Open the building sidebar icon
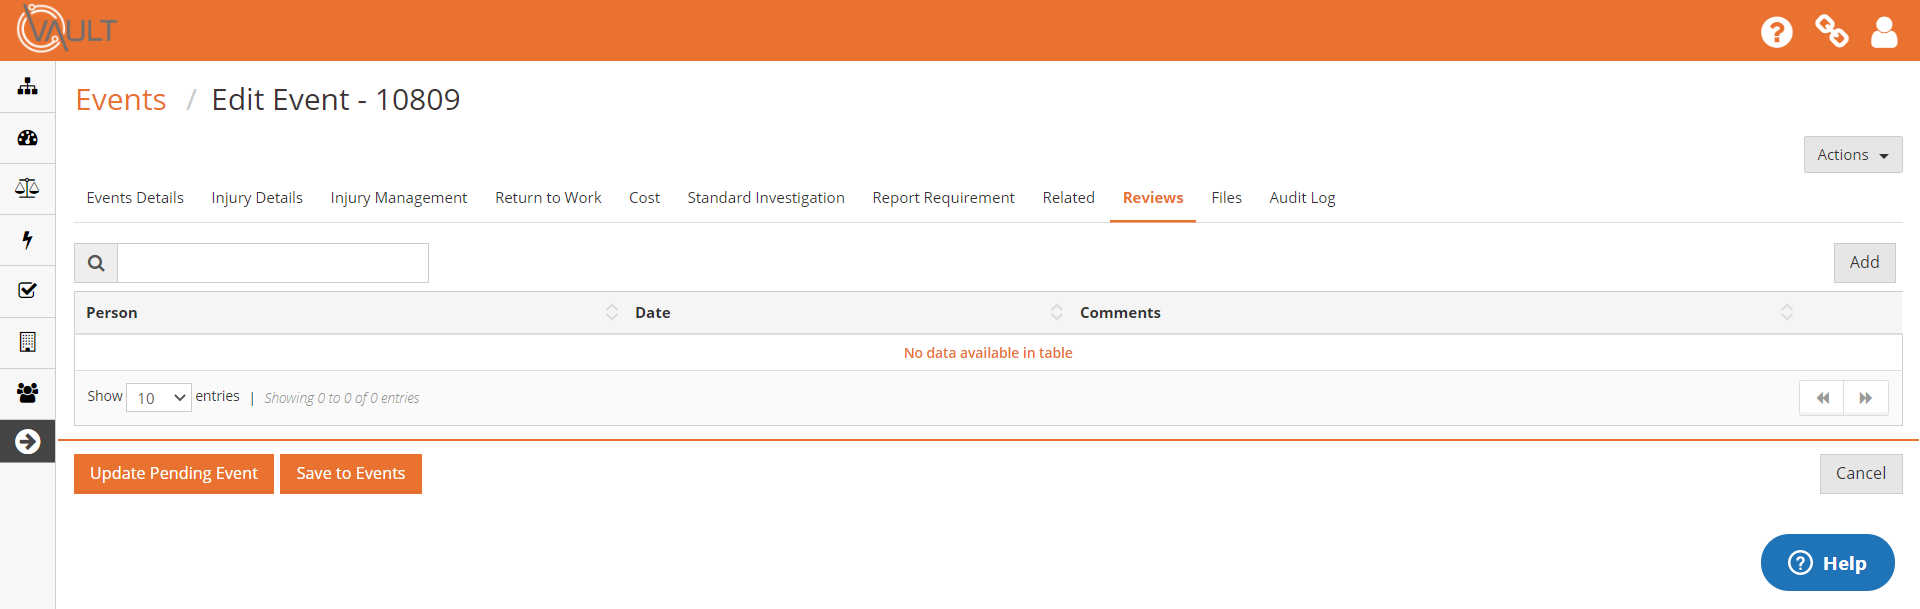 click(x=28, y=342)
